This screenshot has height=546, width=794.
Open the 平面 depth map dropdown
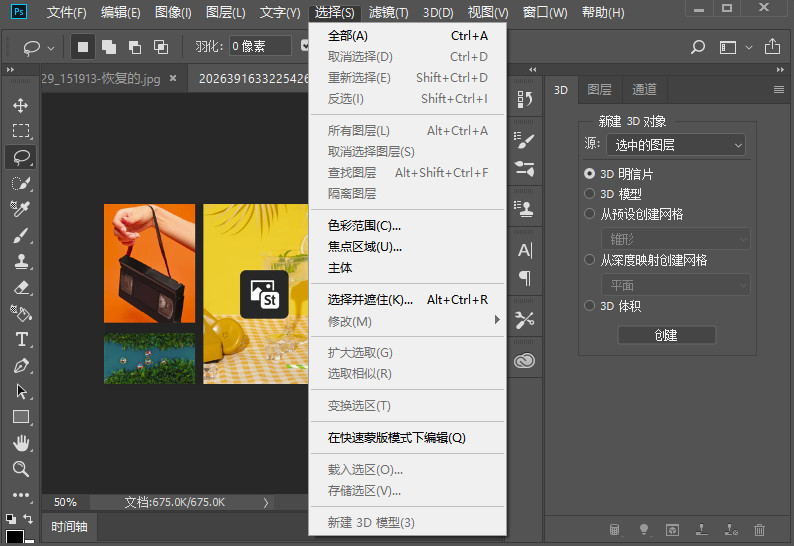pyautogui.click(x=676, y=285)
